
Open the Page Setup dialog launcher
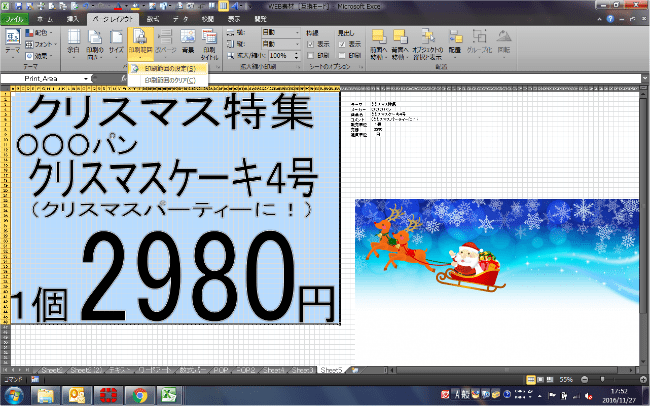tap(218, 67)
